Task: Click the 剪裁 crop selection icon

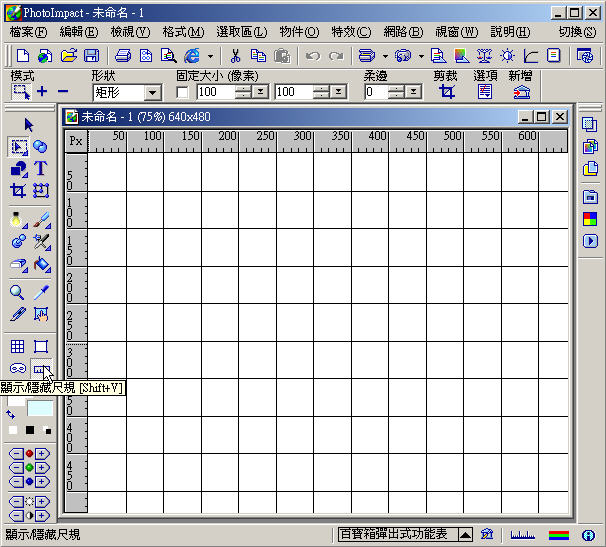Action: click(447, 92)
